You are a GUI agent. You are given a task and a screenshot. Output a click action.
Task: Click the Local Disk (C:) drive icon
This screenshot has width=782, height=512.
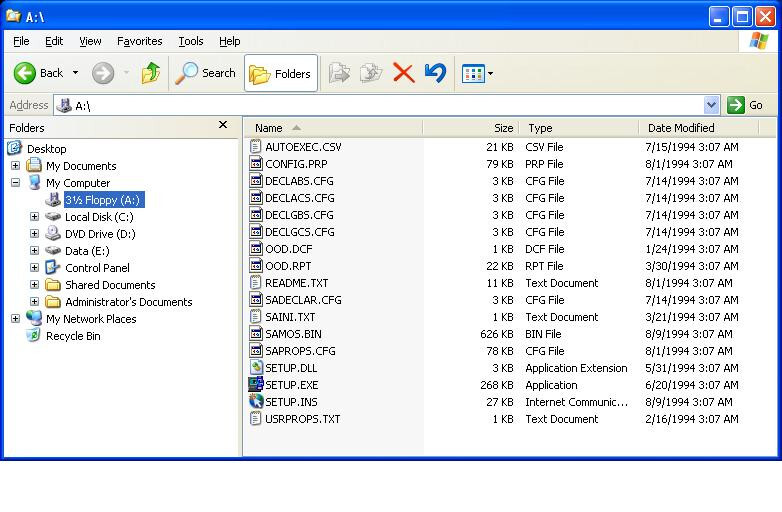(52, 216)
